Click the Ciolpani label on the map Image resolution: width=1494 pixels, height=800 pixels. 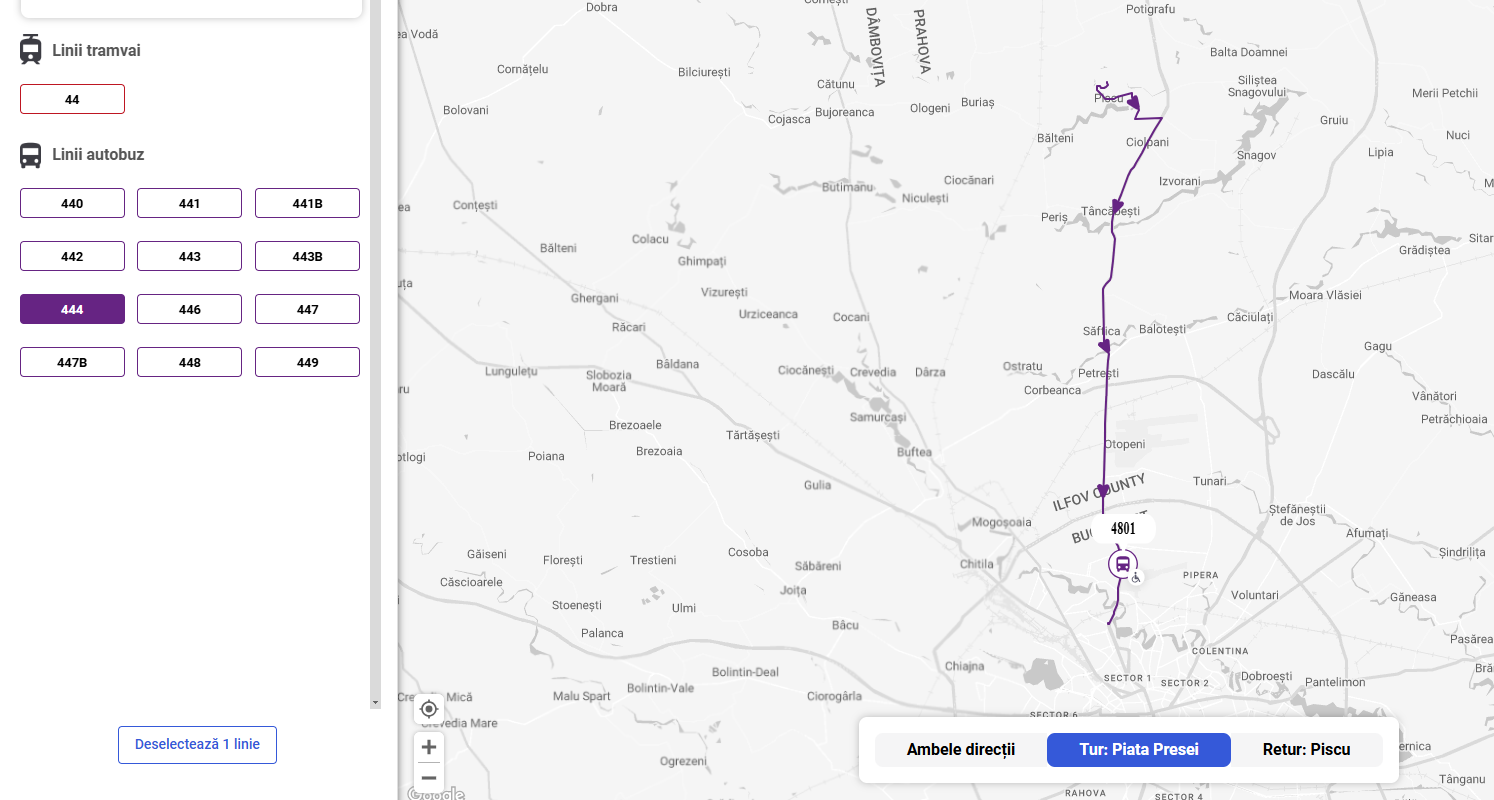click(x=1147, y=142)
